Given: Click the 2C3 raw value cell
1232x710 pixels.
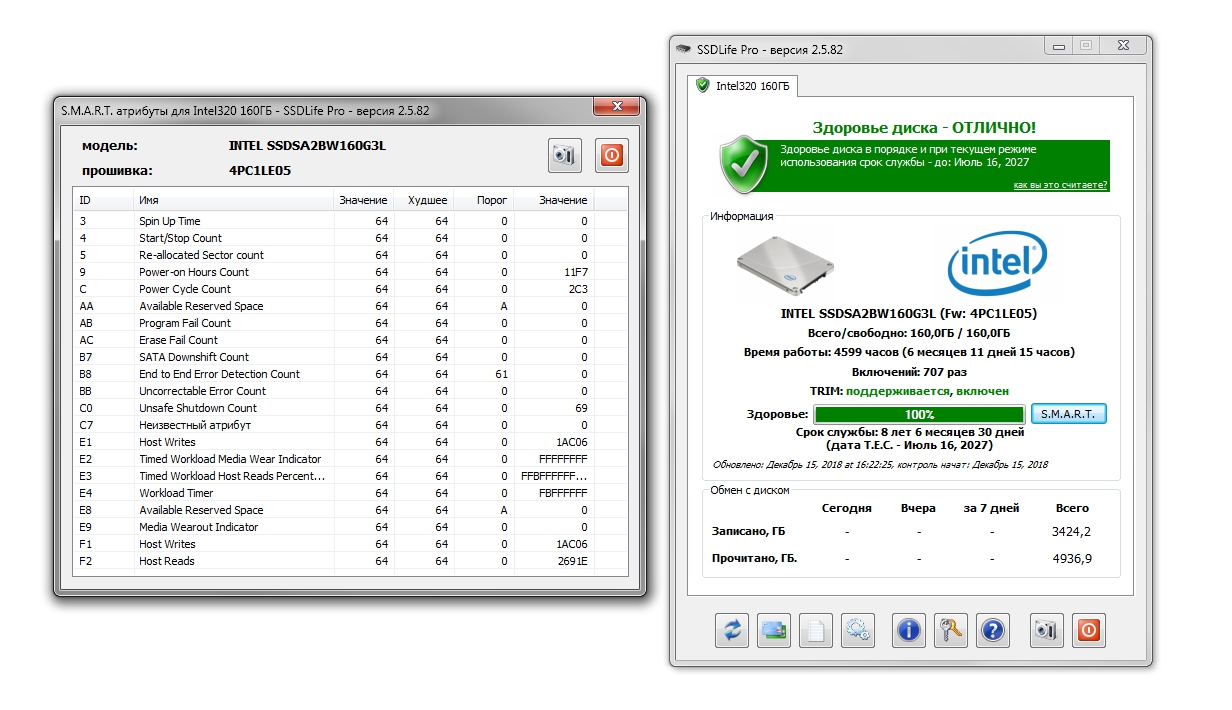Looking at the screenshot, I should [x=578, y=289].
